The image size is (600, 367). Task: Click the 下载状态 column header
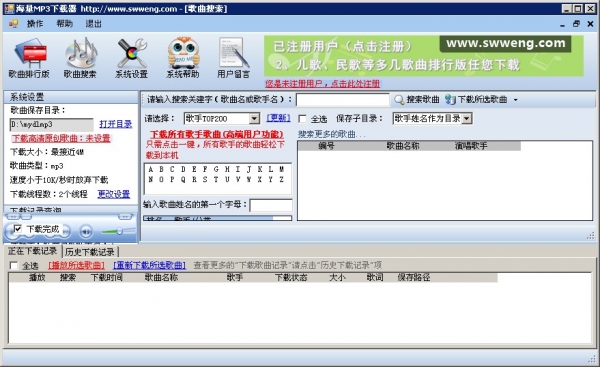(291, 277)
